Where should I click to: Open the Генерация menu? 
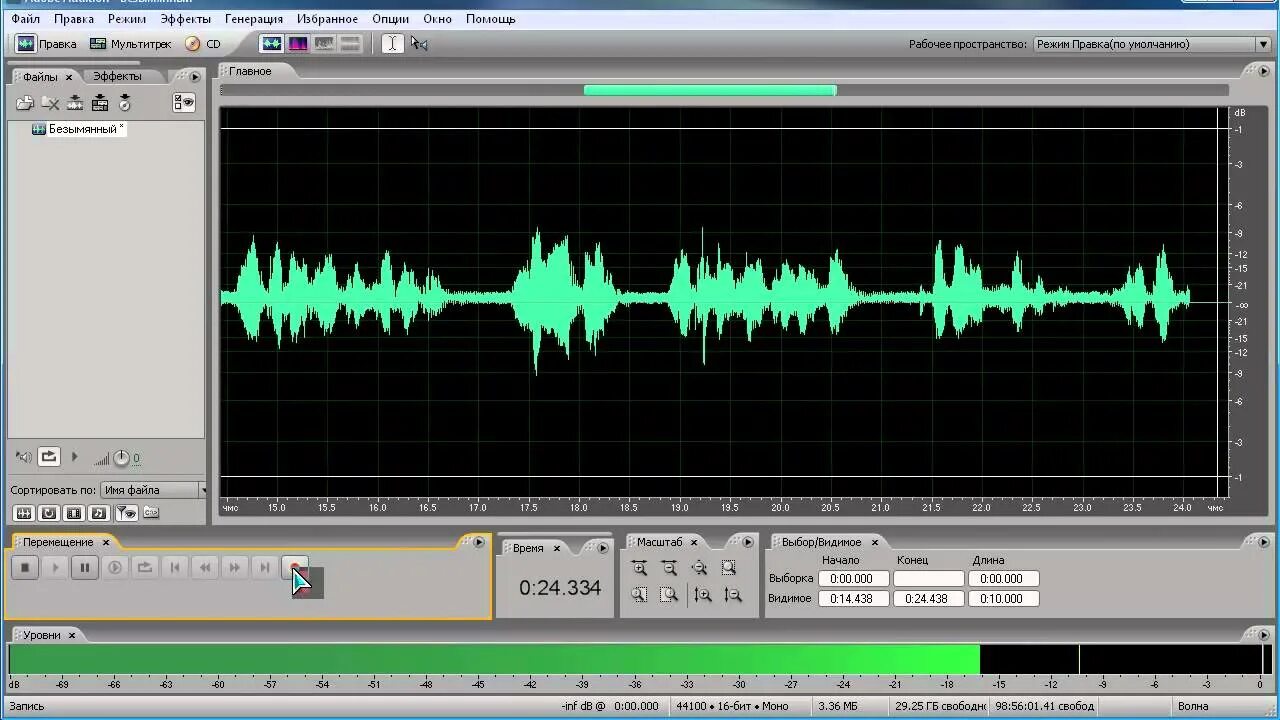pyautogui.click(x=254, y=19)
